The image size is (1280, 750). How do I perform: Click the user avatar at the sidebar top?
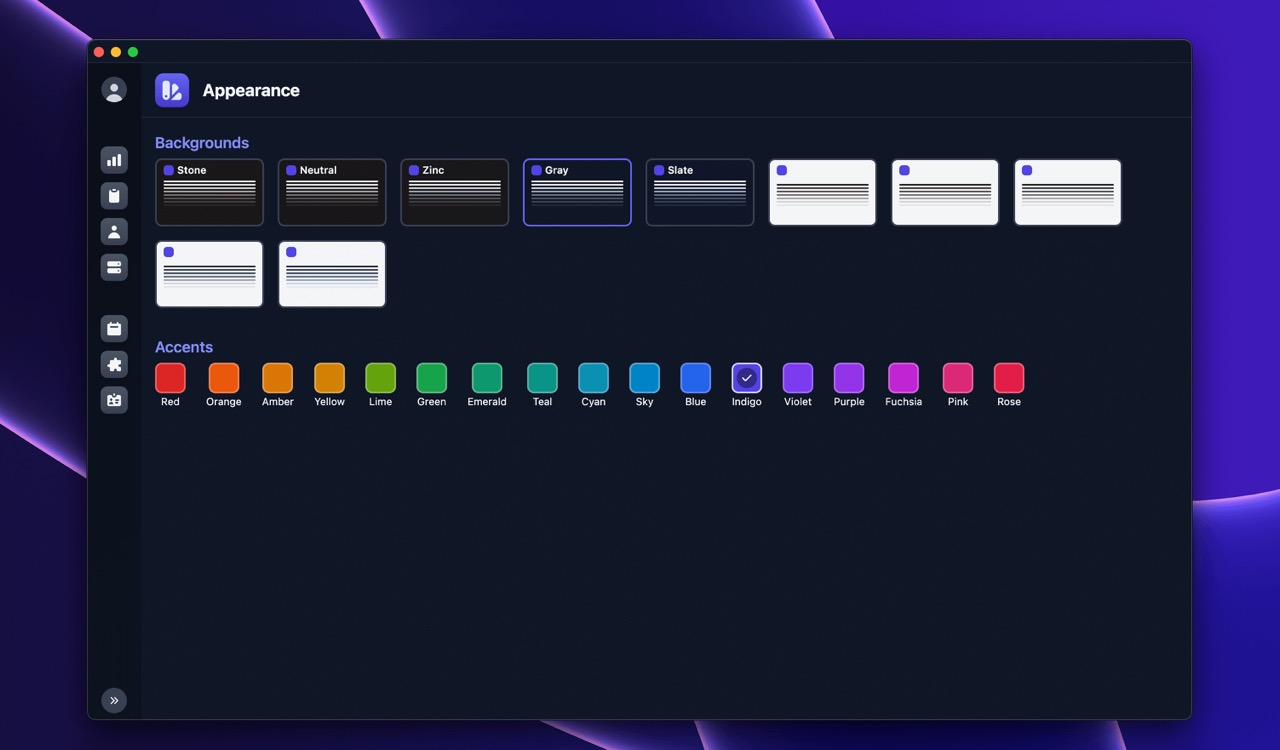pyautogui.click(x=114, y=90)
